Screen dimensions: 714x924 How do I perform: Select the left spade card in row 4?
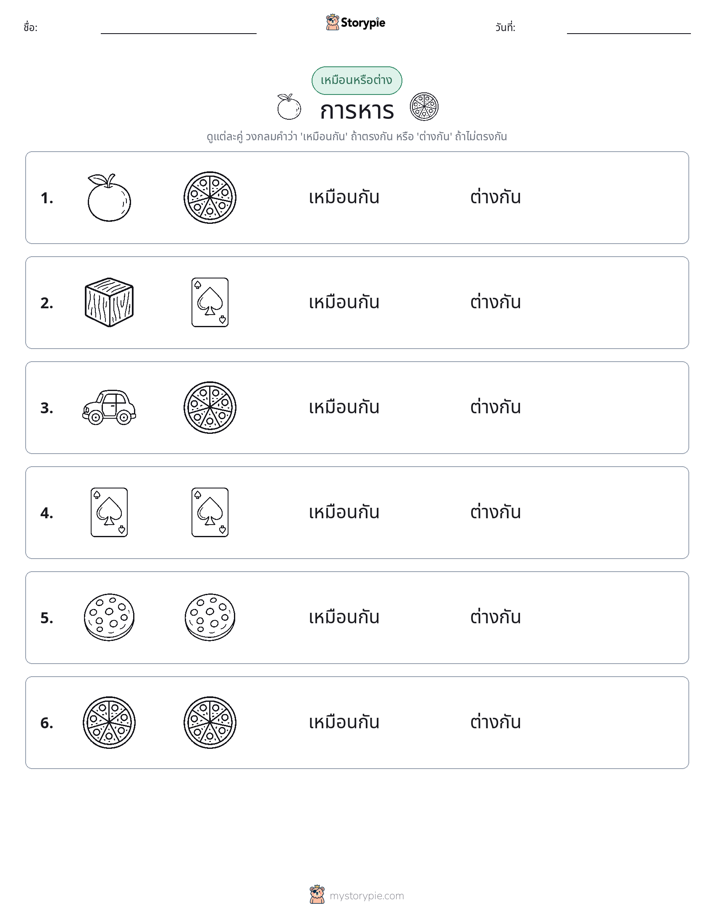(109, 512)
